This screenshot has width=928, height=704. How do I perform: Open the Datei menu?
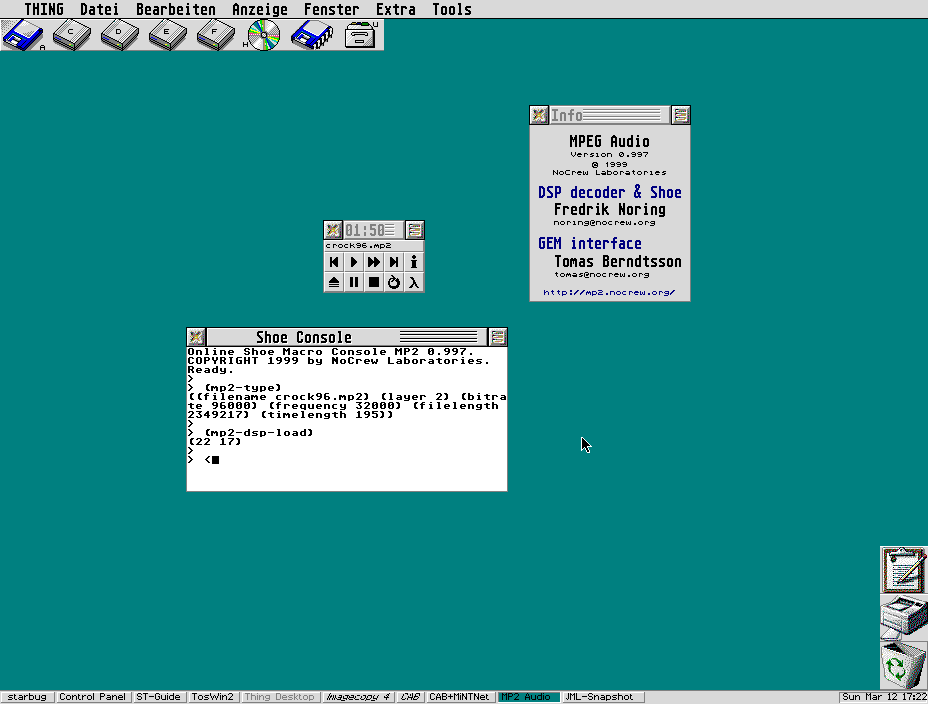pos(99,9)
